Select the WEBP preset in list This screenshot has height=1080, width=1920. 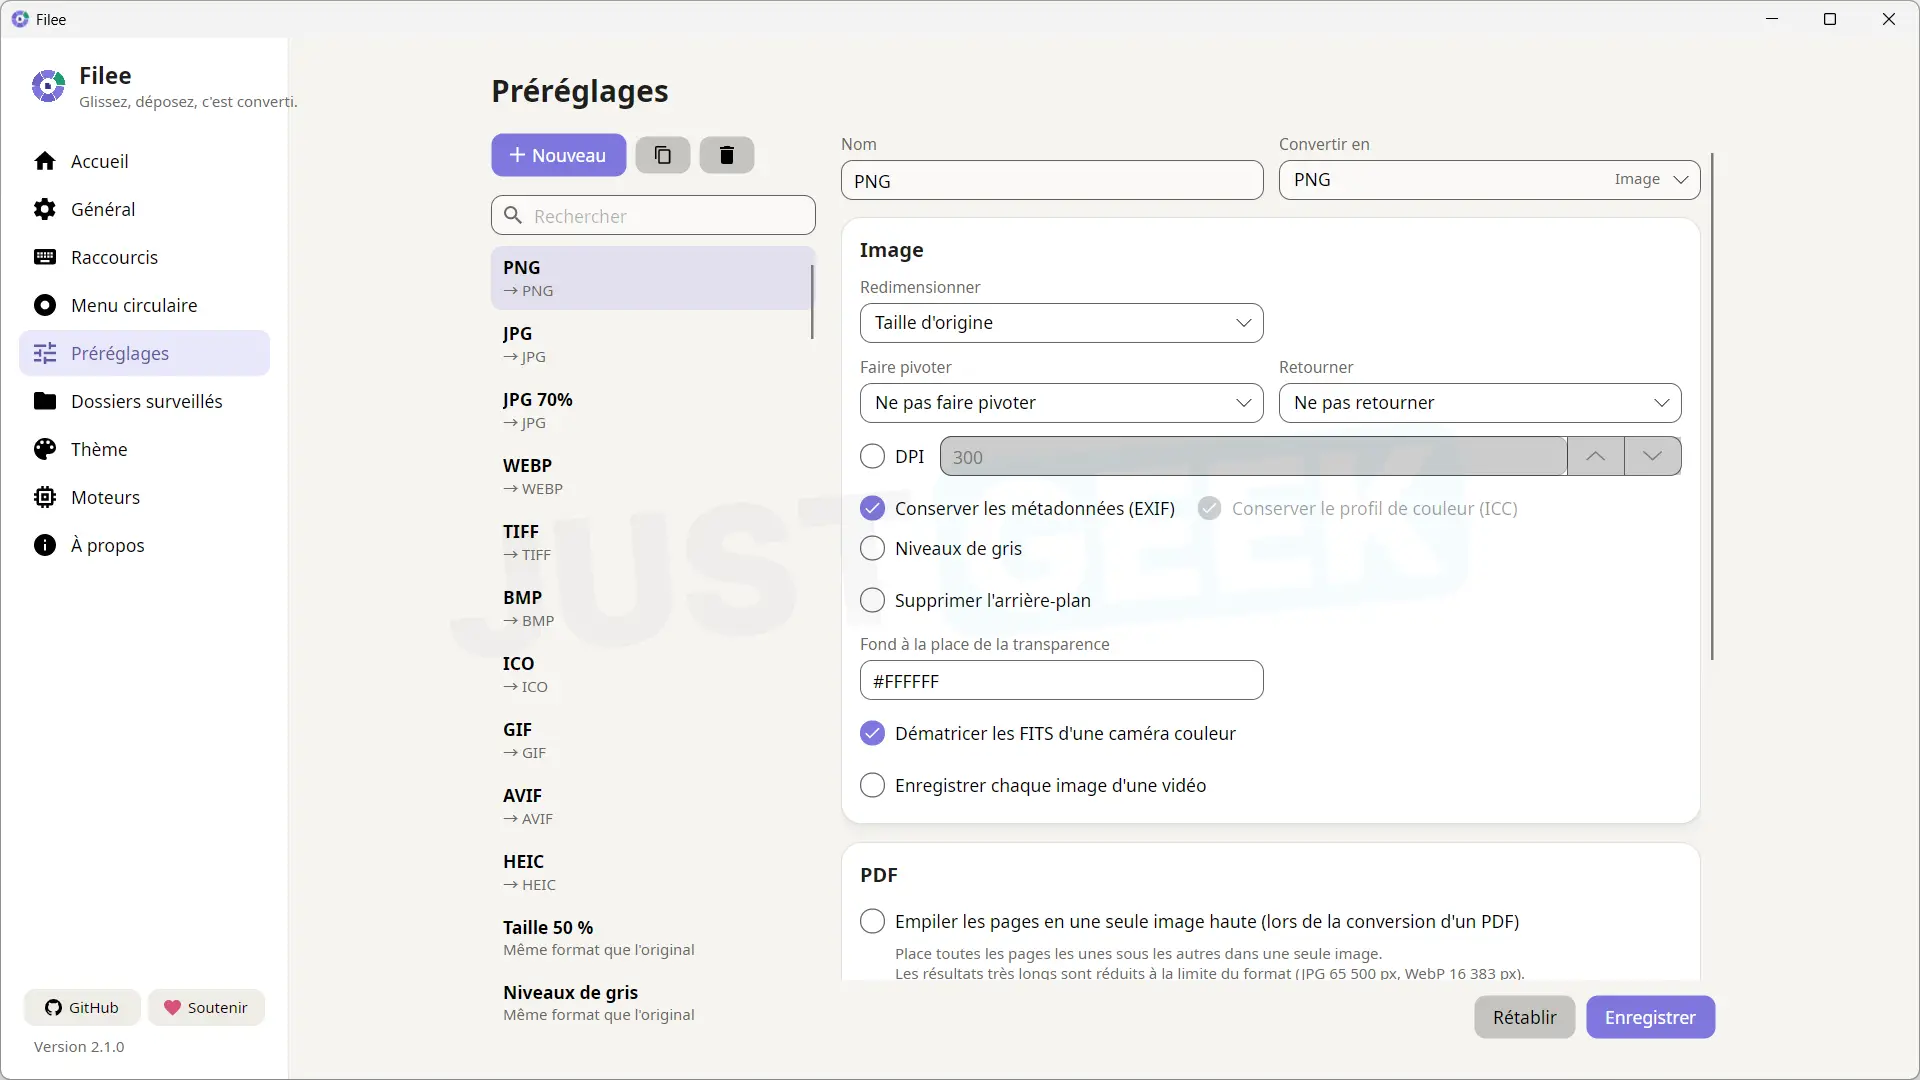click(652, 476)
